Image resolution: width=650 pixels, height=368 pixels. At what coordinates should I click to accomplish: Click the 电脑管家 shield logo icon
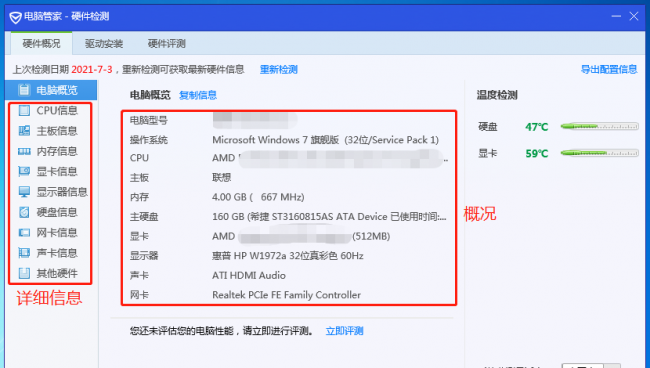coord(15,17)
